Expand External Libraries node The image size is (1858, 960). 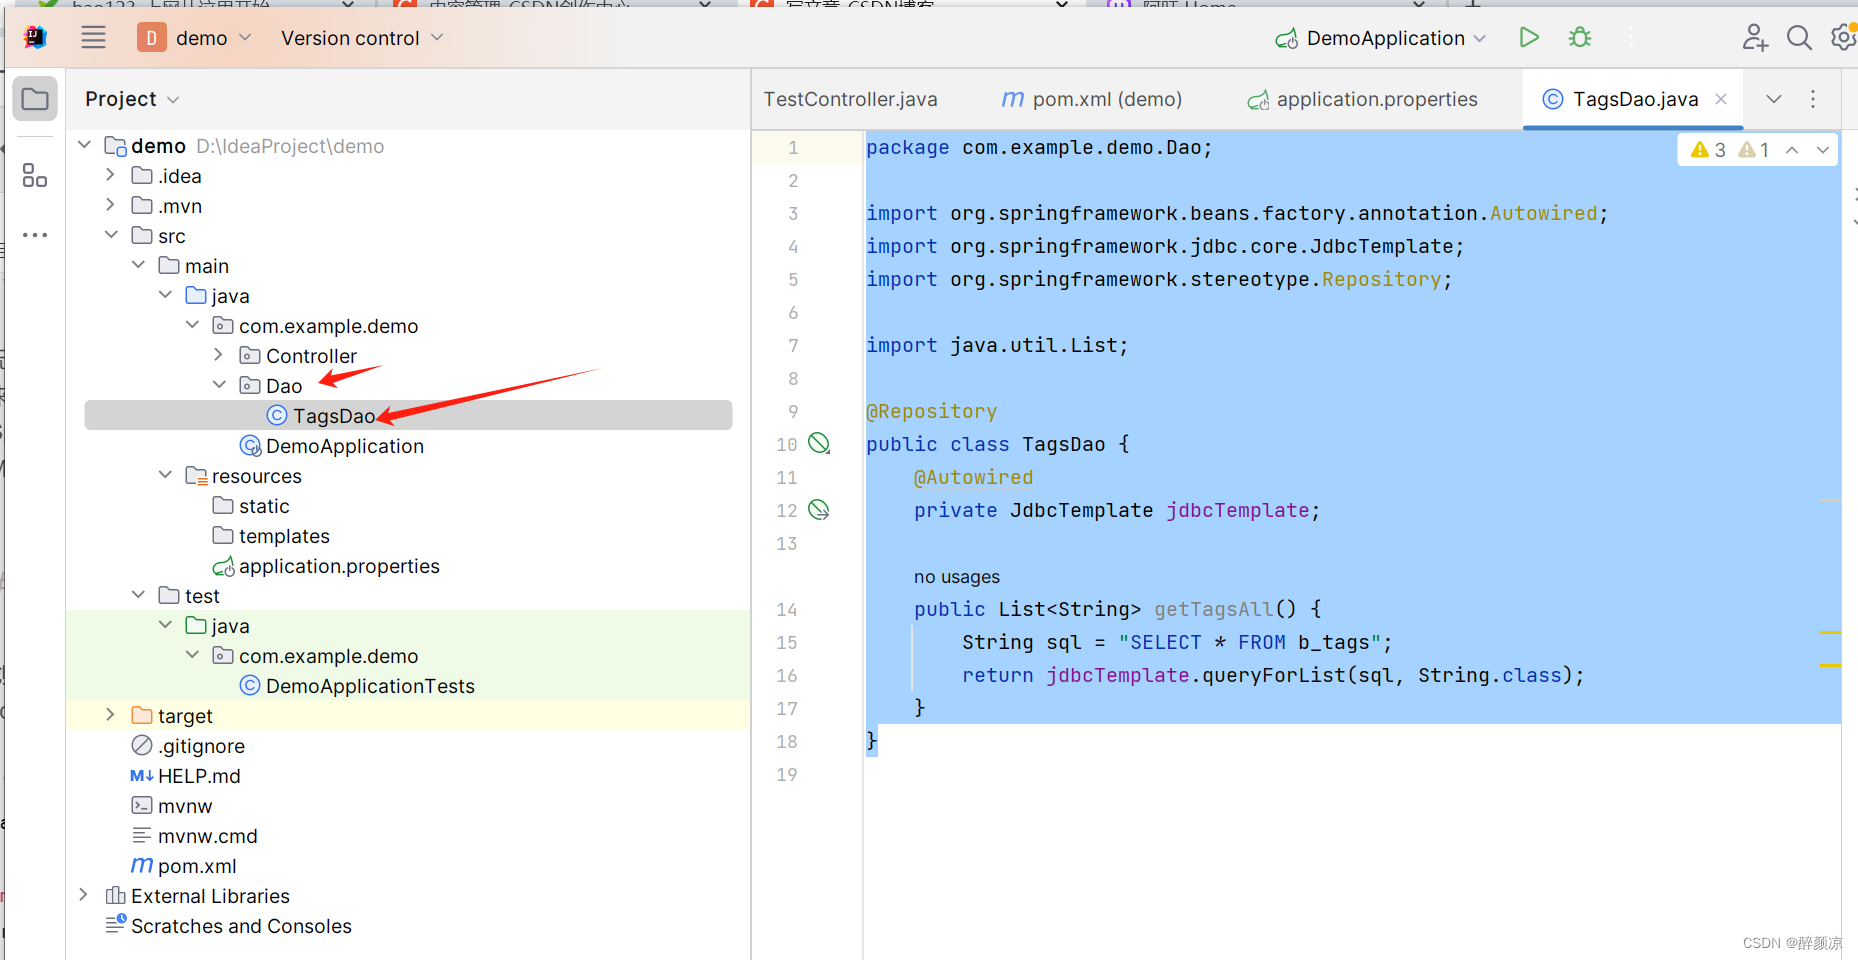(84, 896)
